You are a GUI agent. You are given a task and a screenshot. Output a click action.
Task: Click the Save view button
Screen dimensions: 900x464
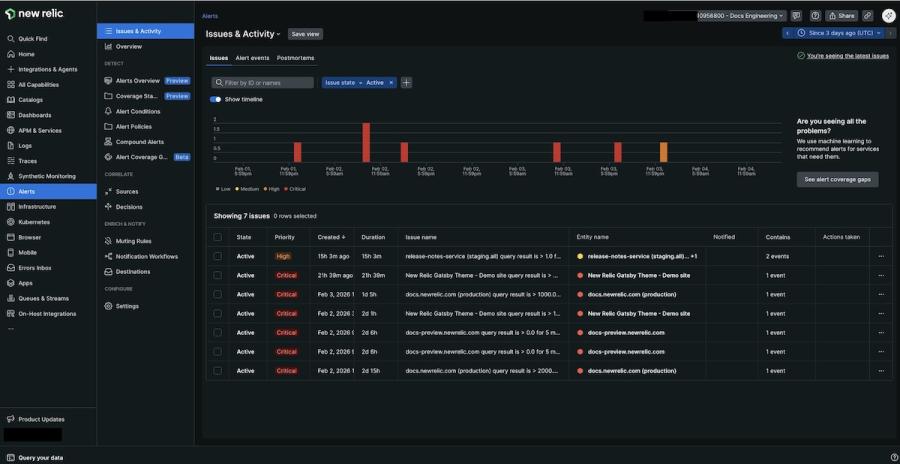pyautogui.click(x=305, y=34)
